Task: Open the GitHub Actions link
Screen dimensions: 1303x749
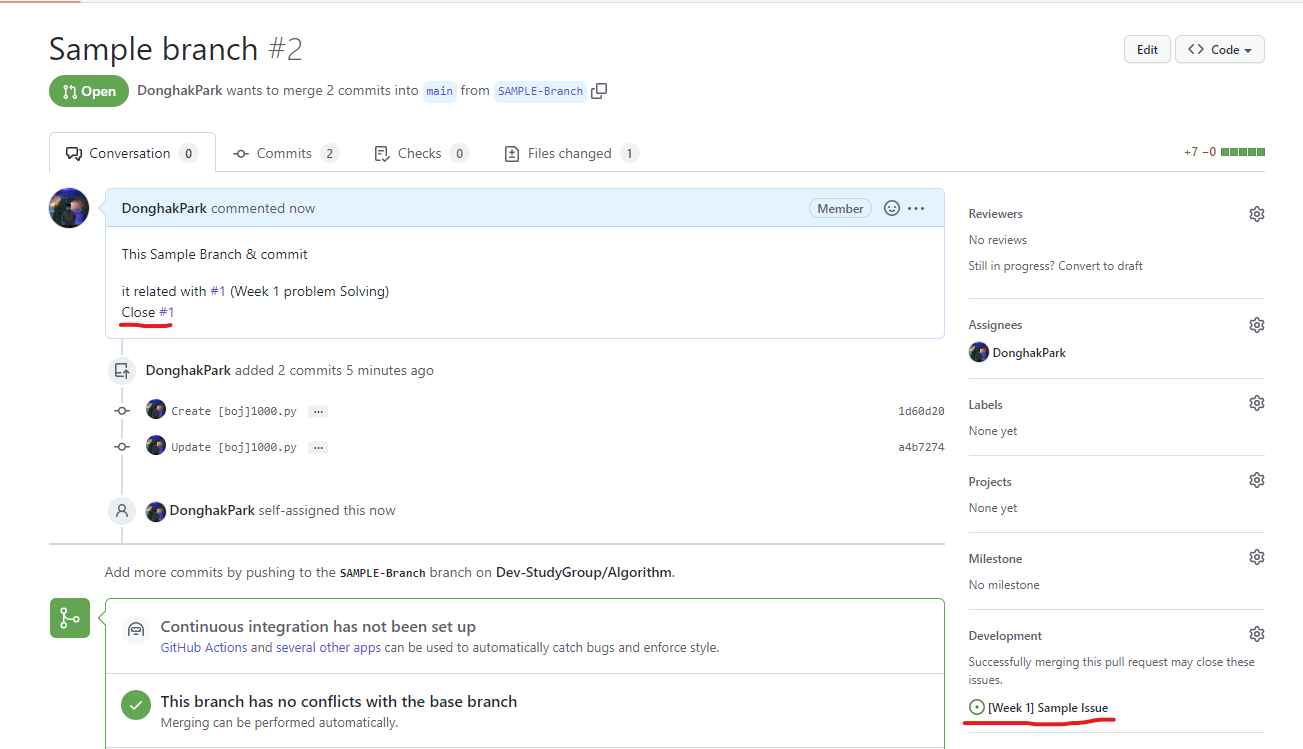Action: tap(204, 647)
